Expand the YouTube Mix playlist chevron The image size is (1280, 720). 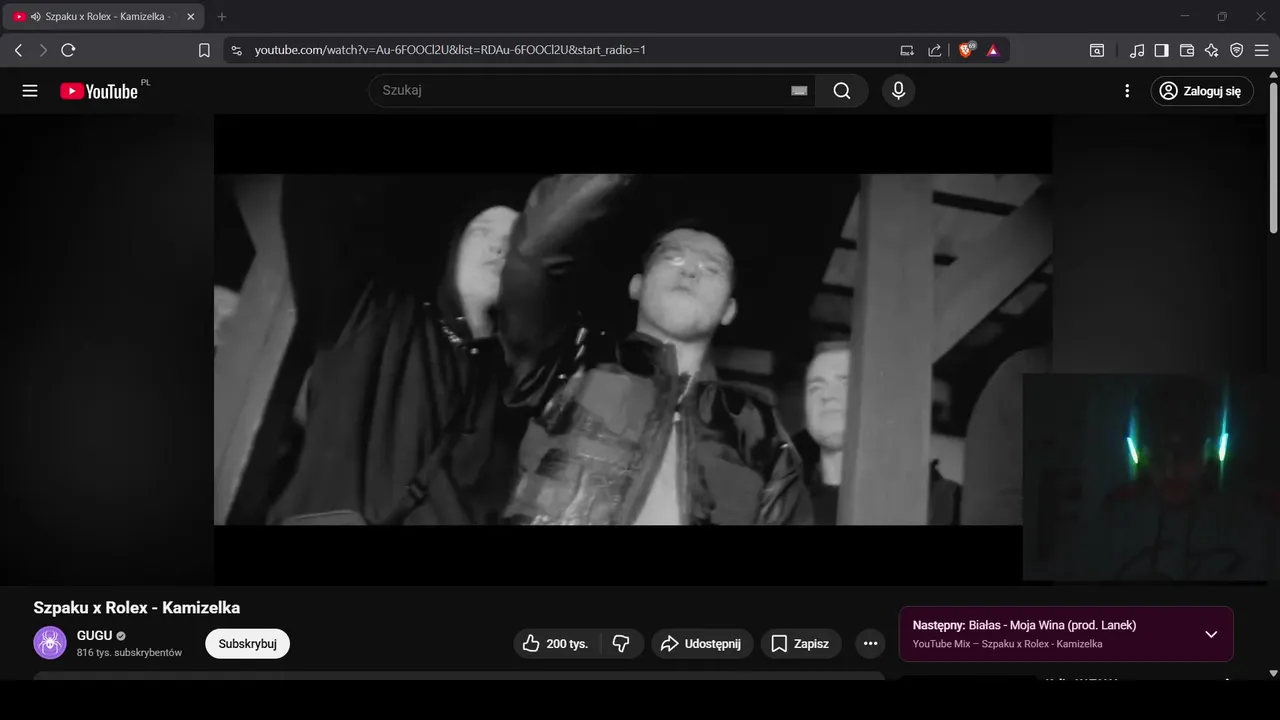click(x=1211, y=634)
